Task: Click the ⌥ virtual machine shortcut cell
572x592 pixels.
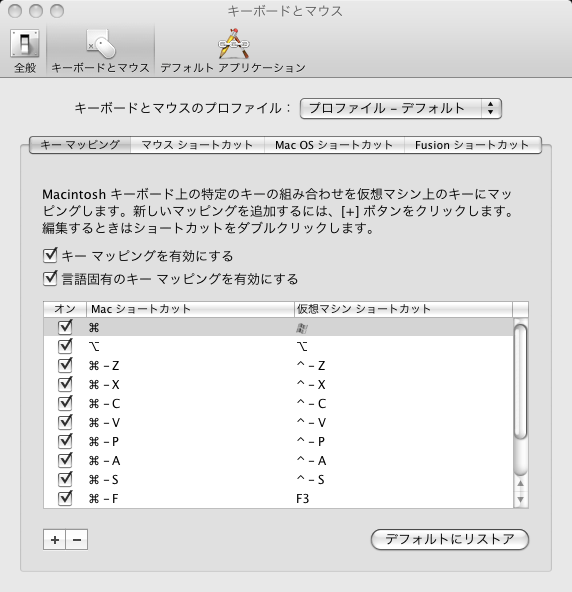Action: 302,346
